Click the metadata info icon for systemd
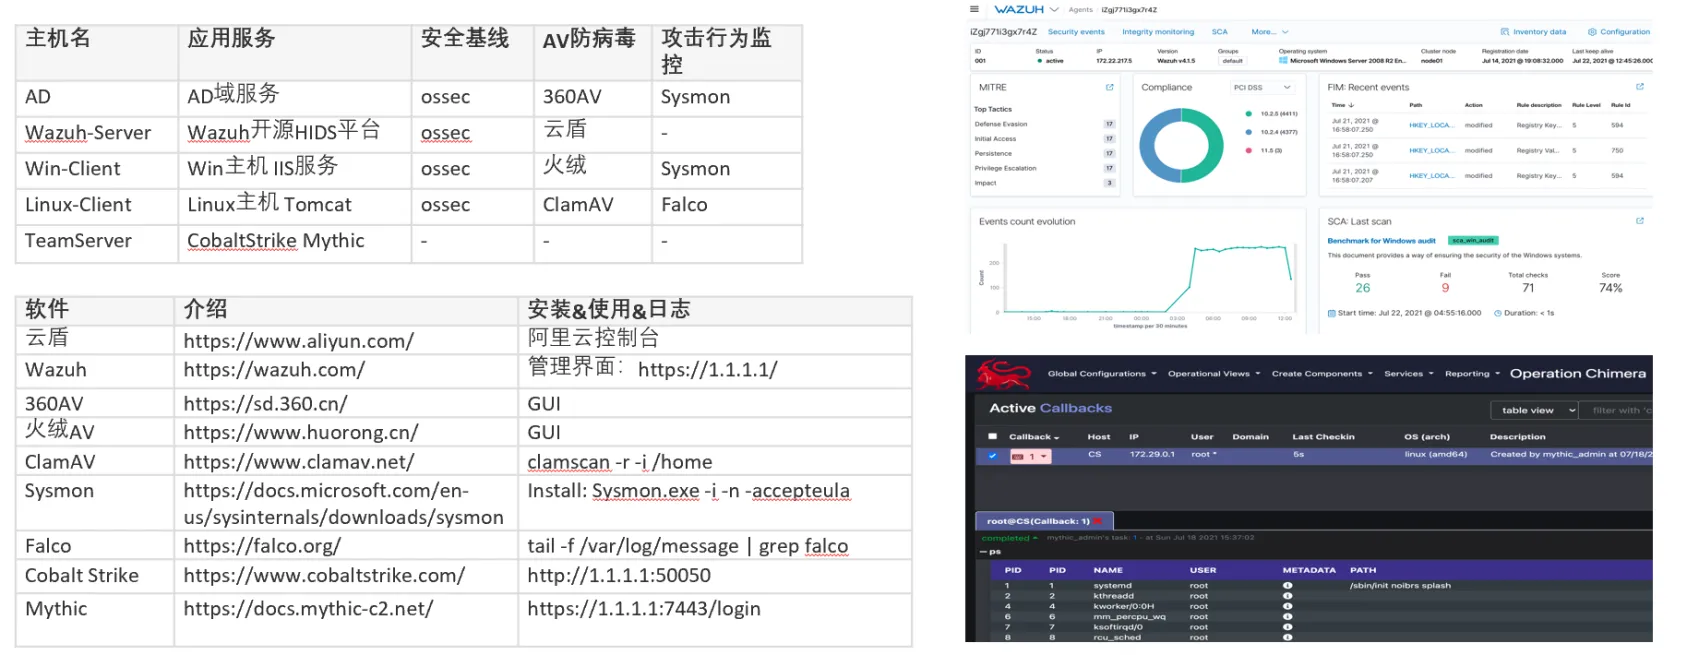The height and width of the screenshot is (655, 1687). click(1287, 586)
